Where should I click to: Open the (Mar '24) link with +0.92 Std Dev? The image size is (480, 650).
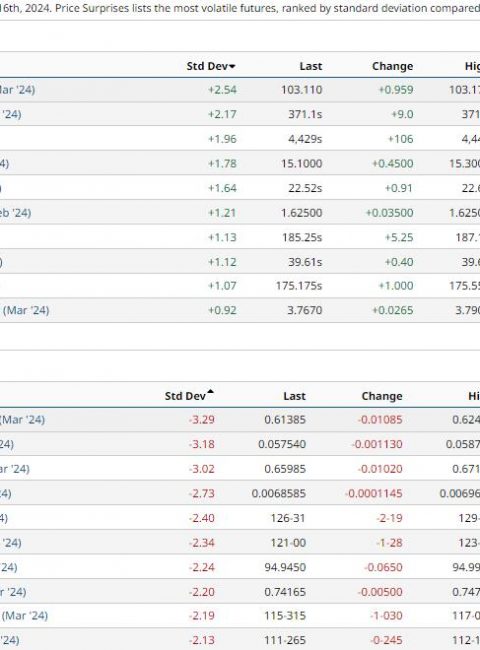point(25,310)
